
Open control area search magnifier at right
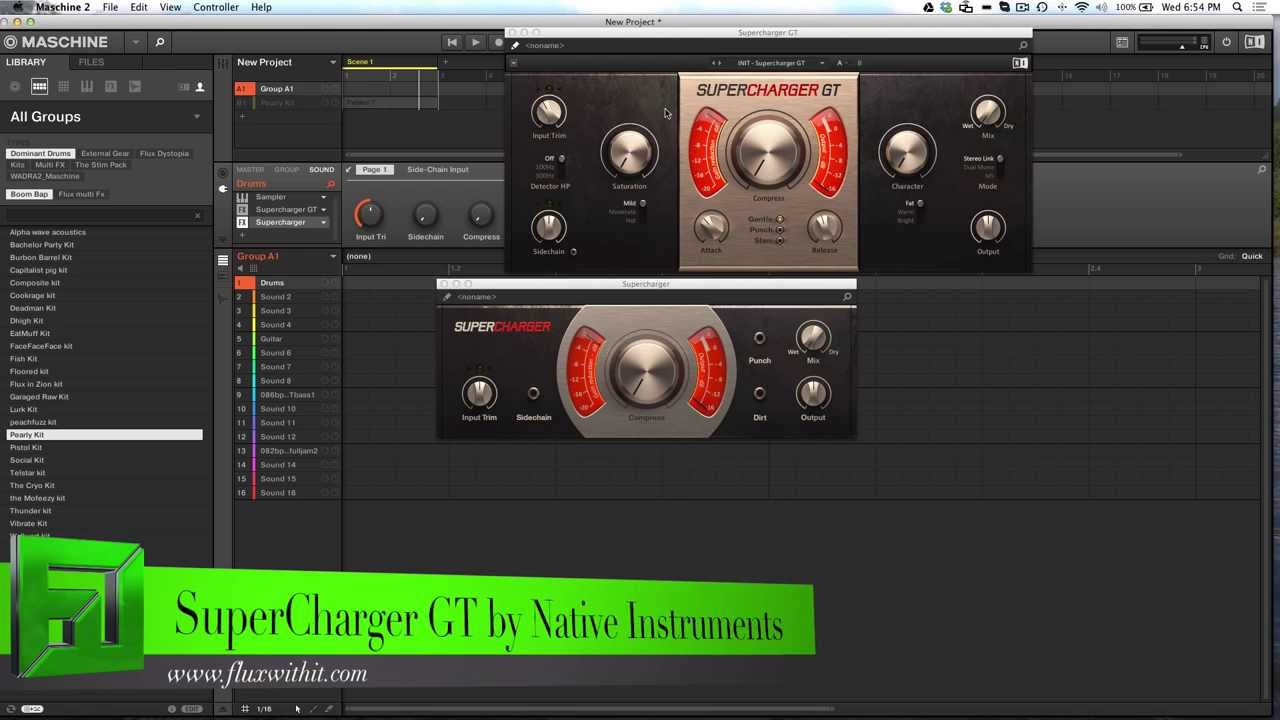coord(1261,170)
